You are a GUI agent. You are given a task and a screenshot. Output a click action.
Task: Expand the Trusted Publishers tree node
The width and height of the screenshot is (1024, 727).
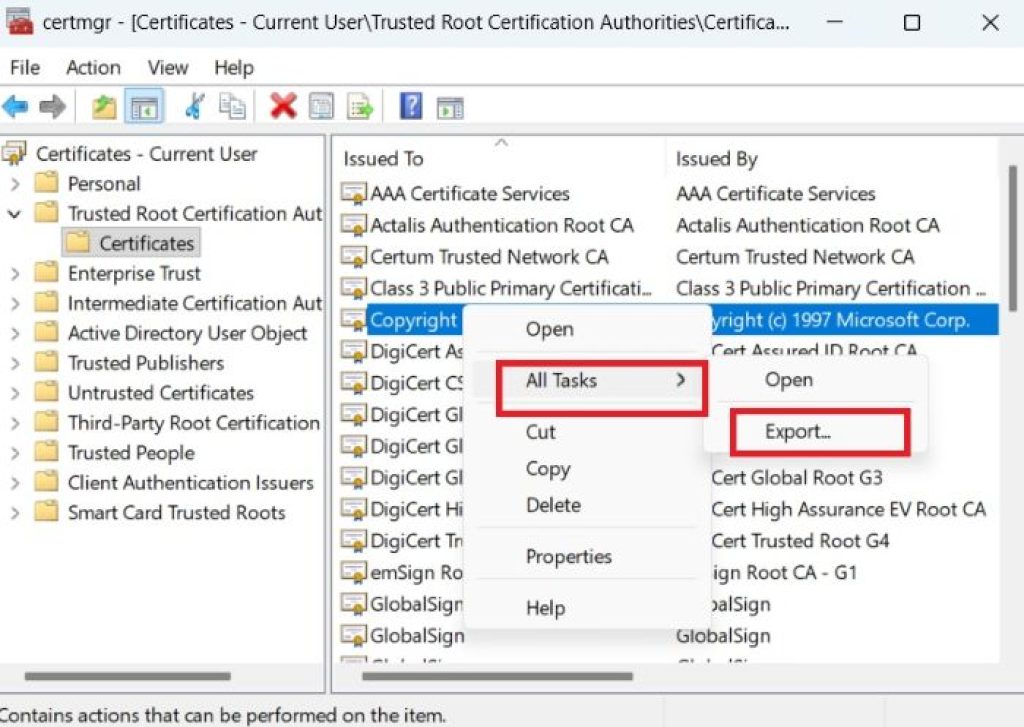click(x=15, y=363)
